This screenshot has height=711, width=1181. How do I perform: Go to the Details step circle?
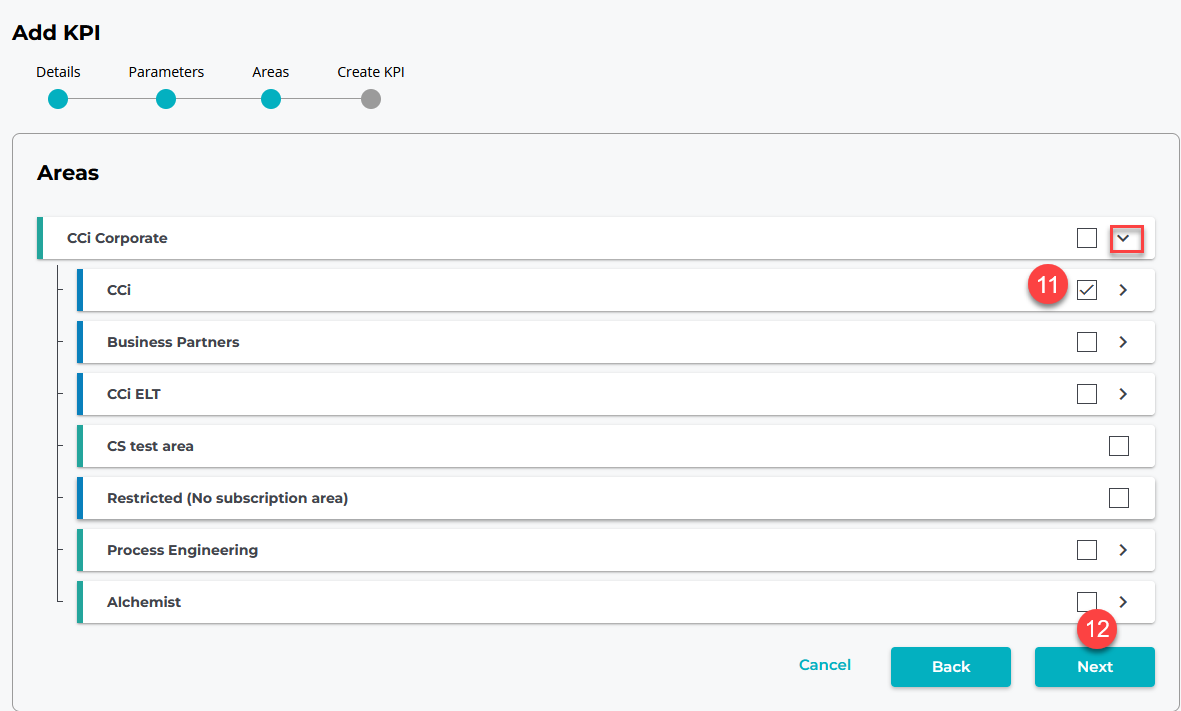pyautogui.click(x=58, y=99)
